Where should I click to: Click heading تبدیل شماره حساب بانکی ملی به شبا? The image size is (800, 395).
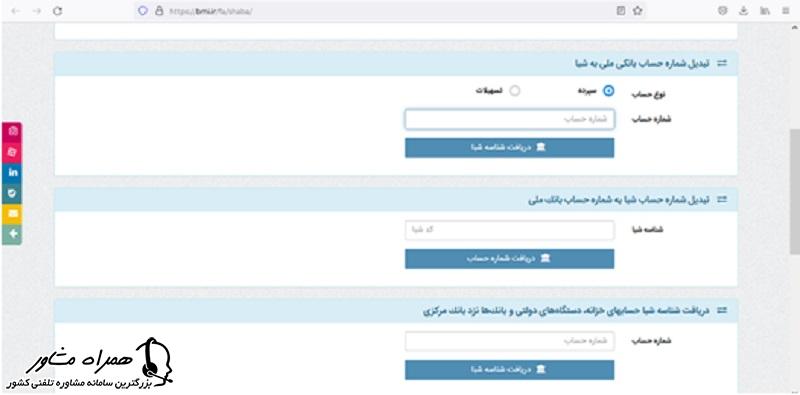pyautogui.click(x=641, y=64)
